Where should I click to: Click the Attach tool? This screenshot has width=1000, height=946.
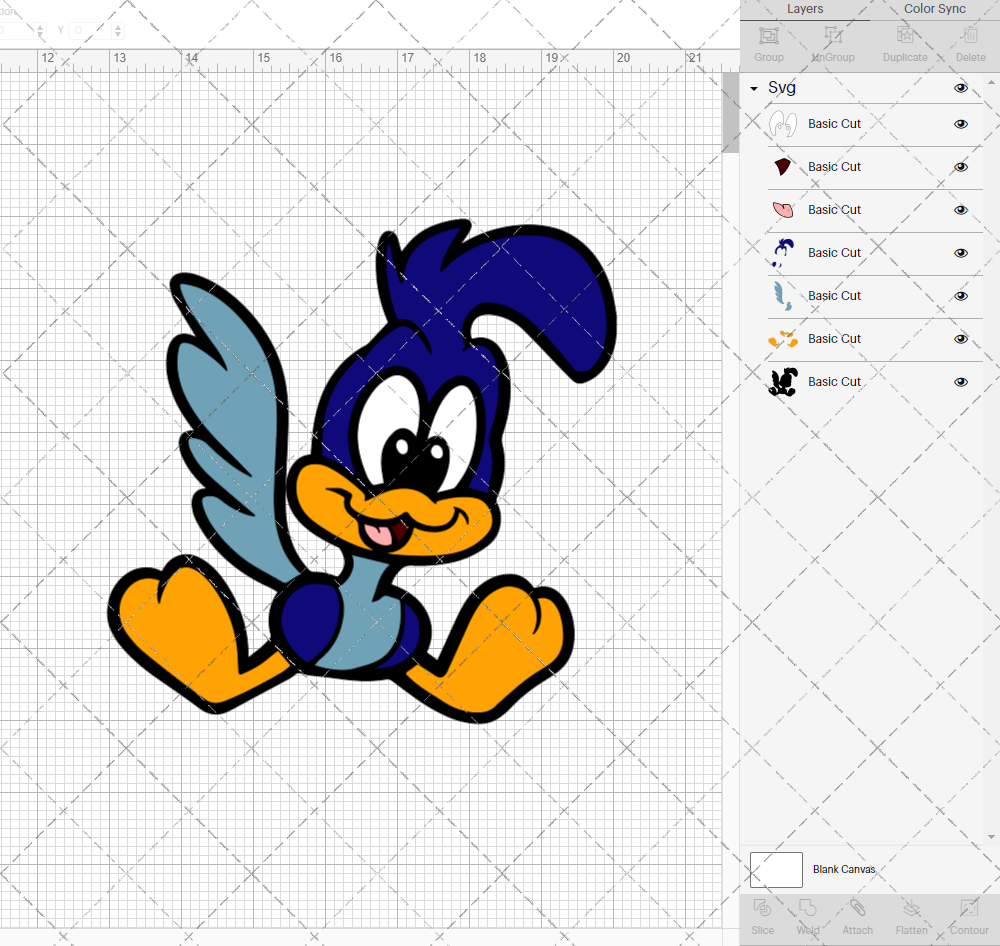857,915
